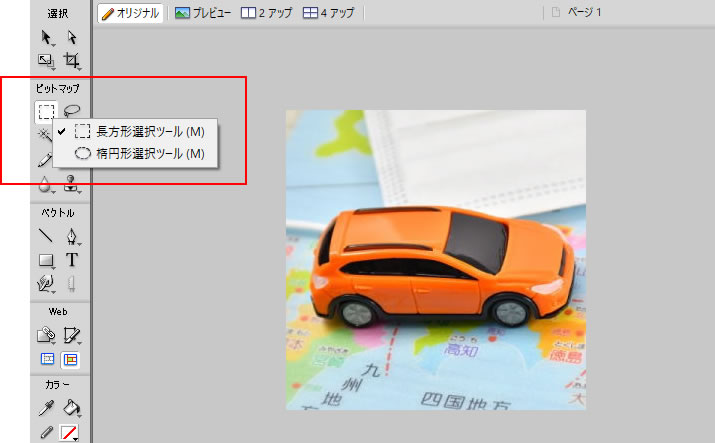Click the rectangular Marquee tool icon

click(46, 112)
